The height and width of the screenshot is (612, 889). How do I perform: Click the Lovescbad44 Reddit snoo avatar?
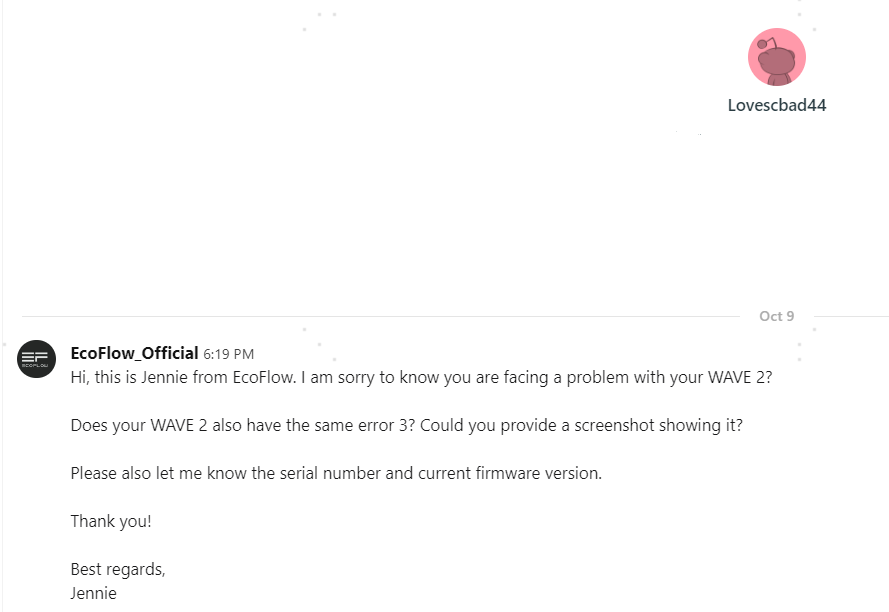click(776, 57)
